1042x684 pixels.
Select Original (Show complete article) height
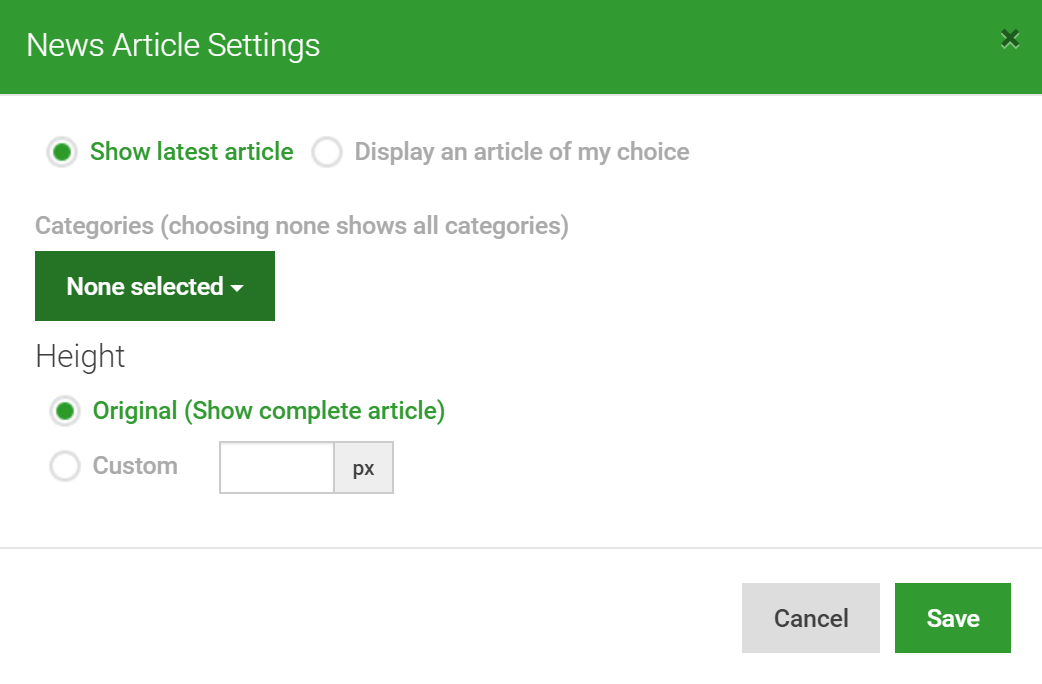point(65,411)
